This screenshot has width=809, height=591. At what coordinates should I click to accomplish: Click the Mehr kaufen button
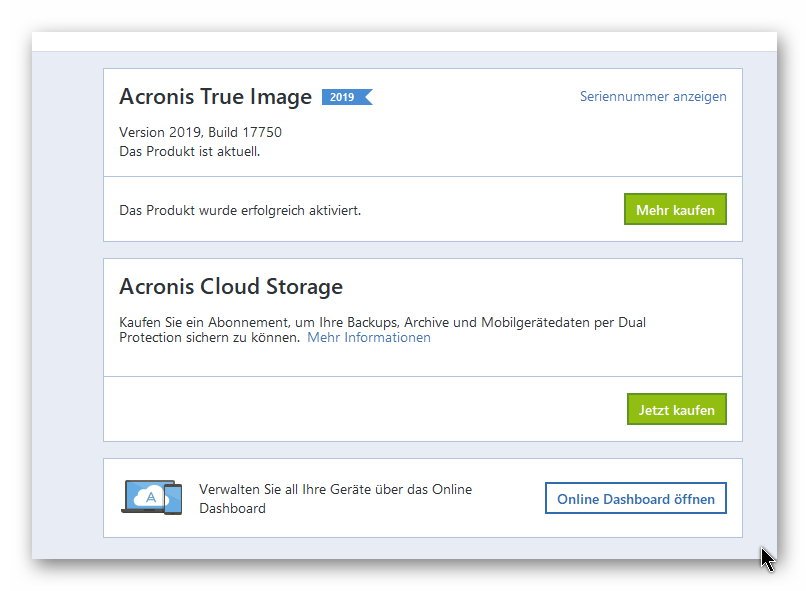point(675,209)
